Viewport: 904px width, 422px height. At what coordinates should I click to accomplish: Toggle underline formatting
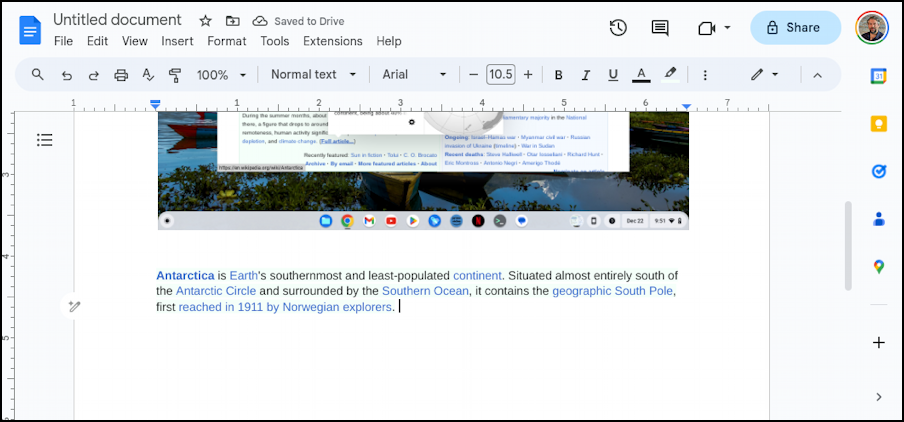coord(613,75)
